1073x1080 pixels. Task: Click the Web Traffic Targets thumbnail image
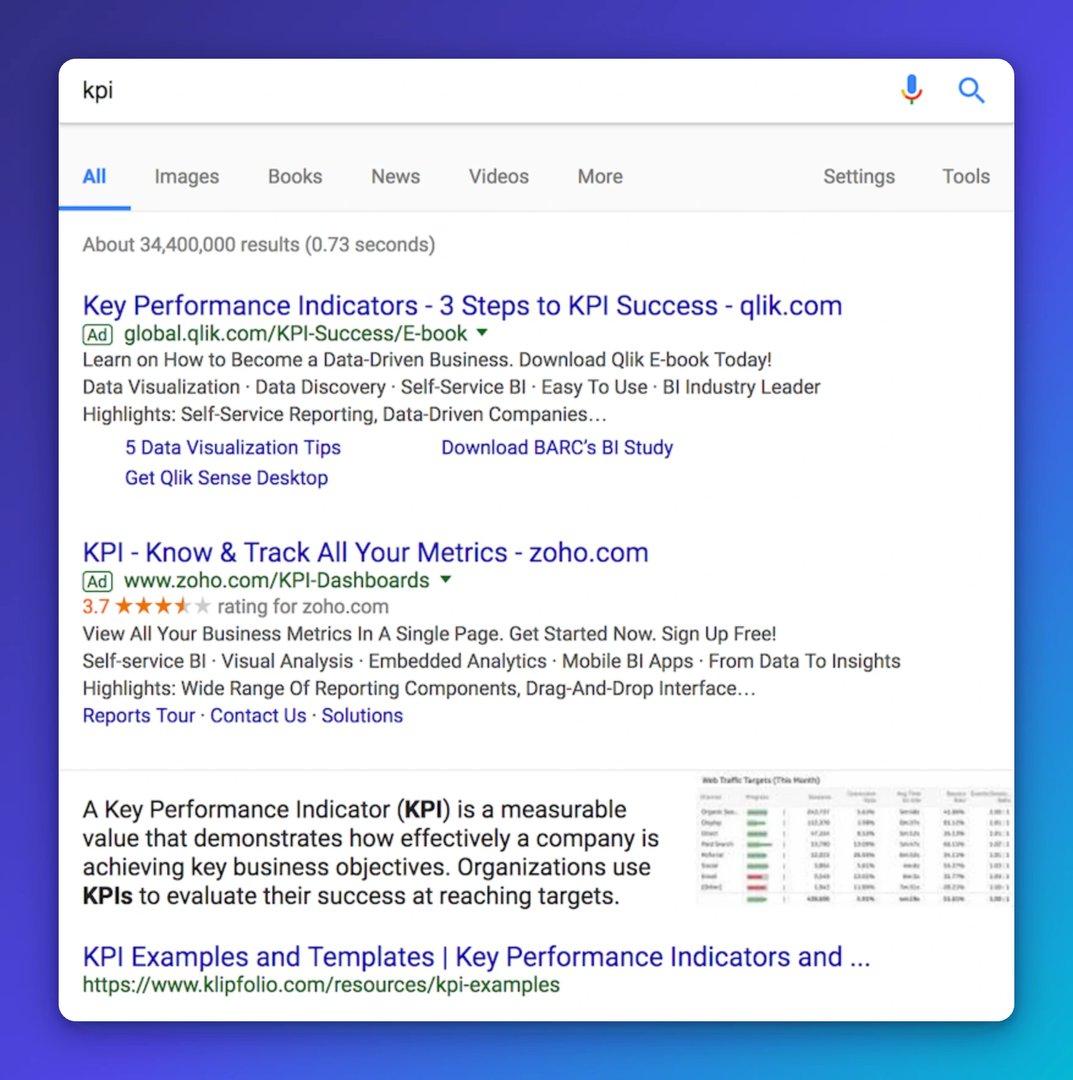point(855,840)
